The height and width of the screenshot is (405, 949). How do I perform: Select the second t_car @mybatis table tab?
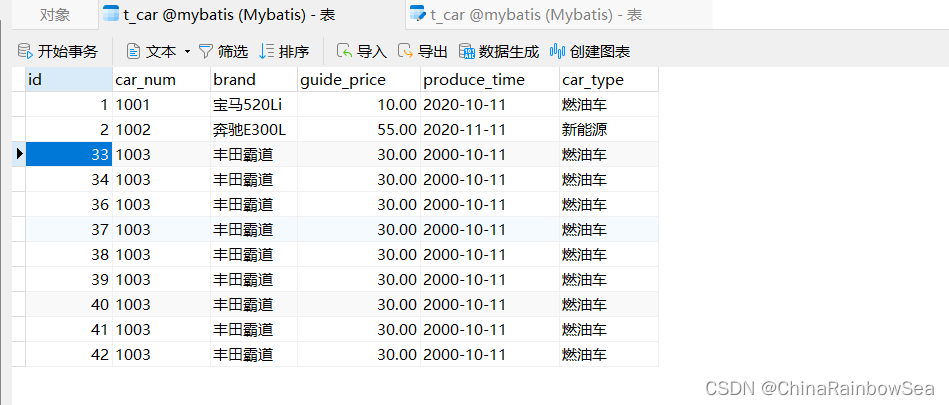[x=559, y=15]
